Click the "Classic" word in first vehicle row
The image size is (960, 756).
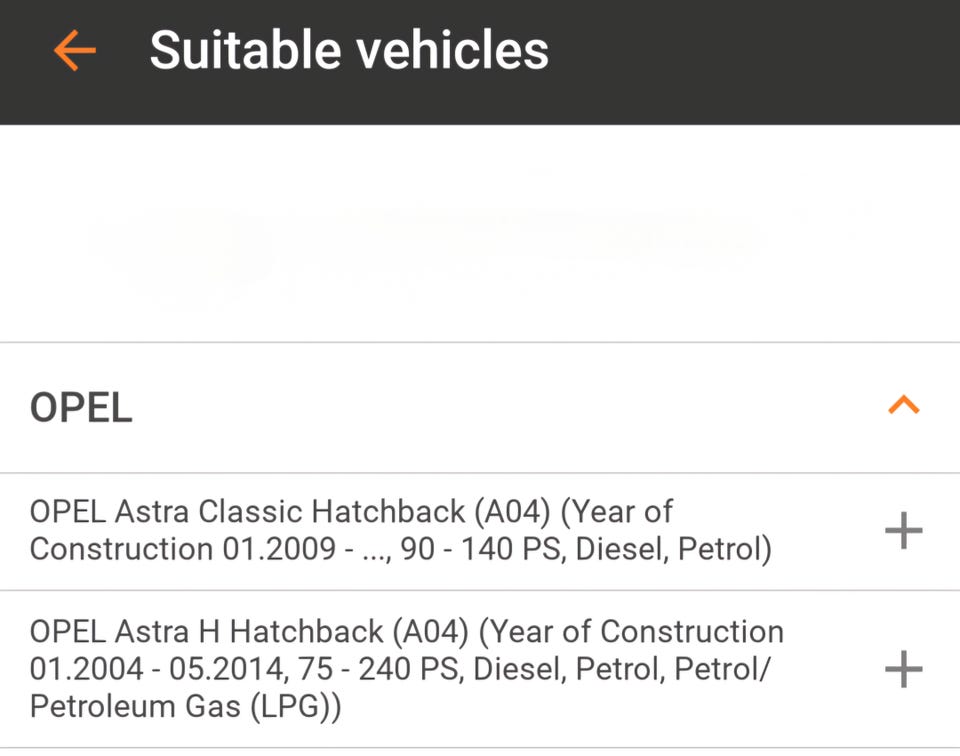click(x=251, y=512)
